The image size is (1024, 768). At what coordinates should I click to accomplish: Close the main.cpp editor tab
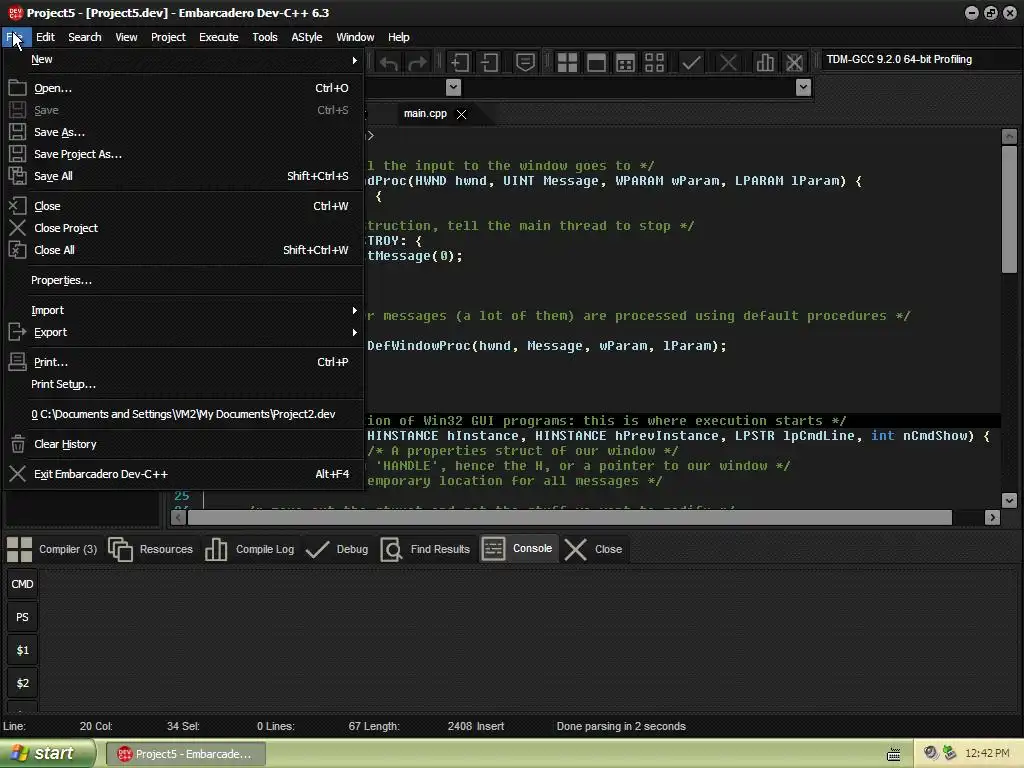(462, 114)
